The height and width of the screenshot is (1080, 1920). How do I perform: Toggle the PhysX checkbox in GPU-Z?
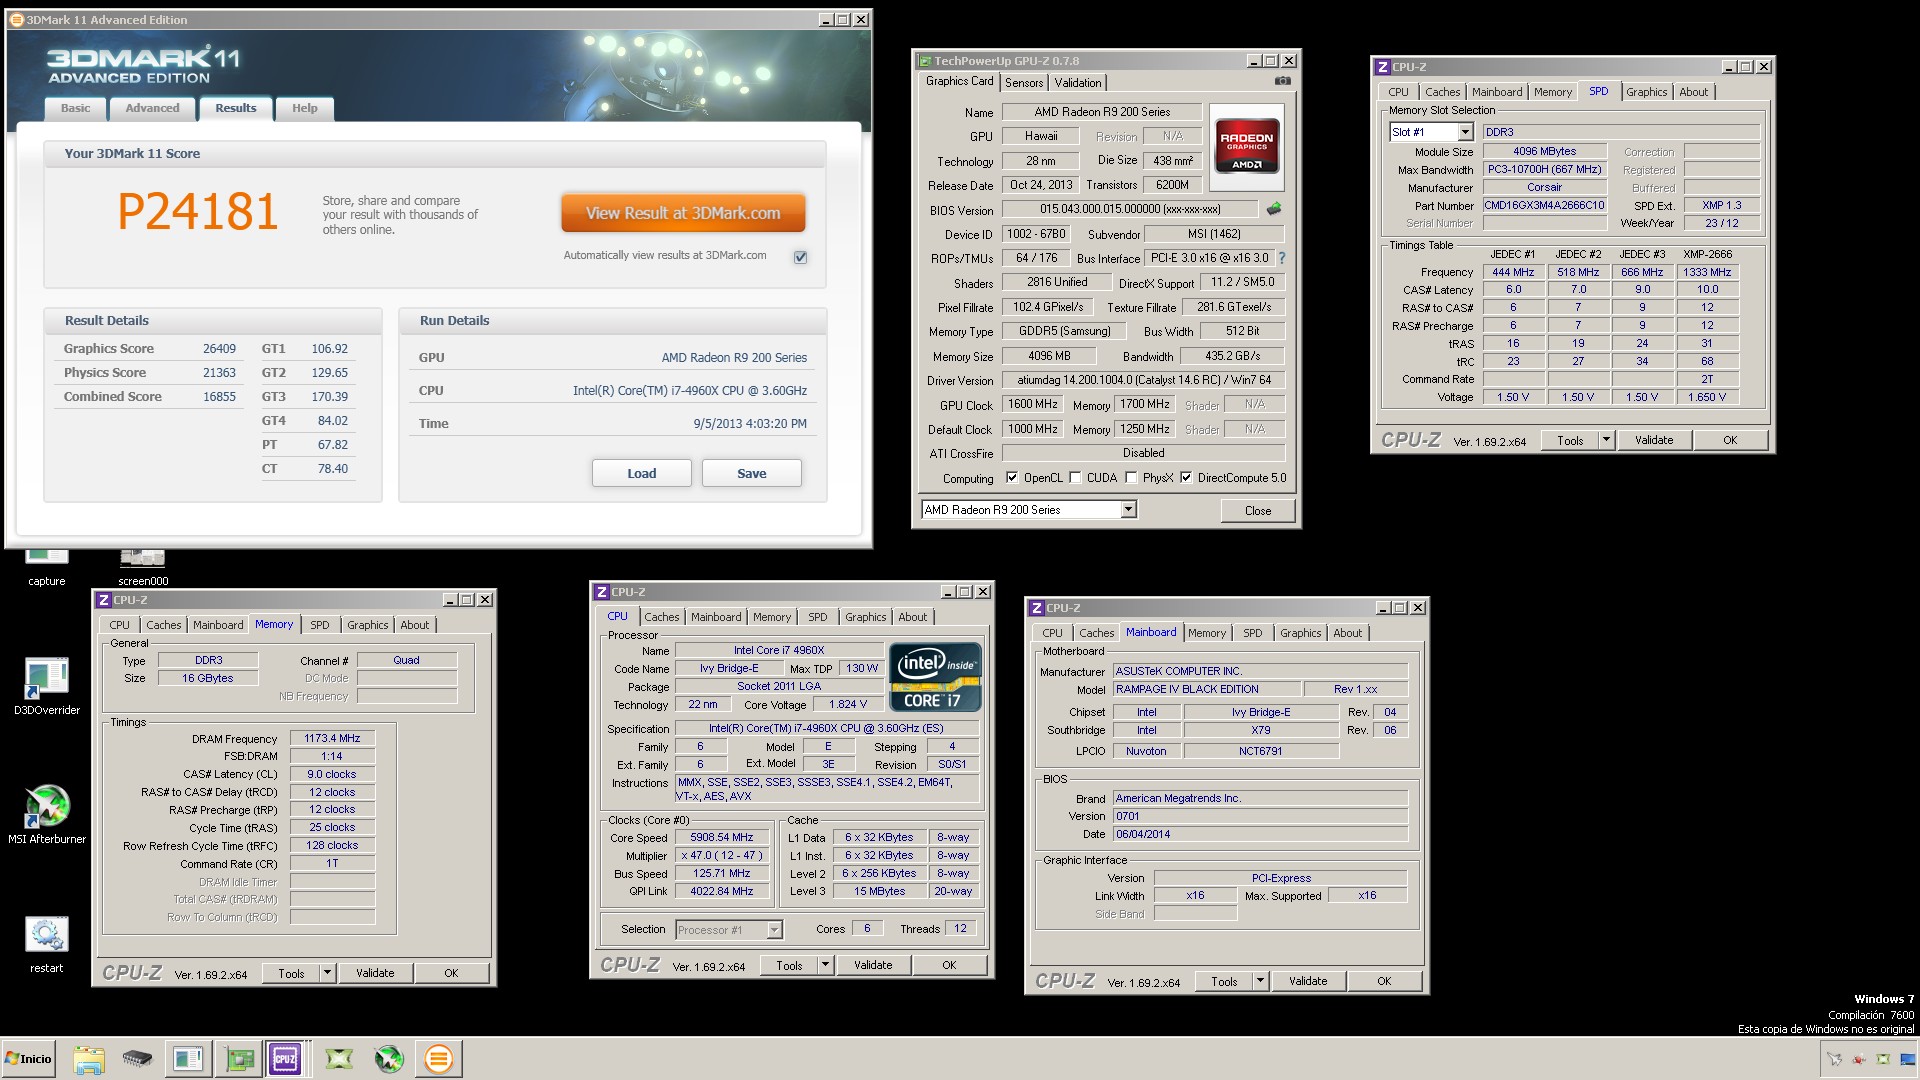click(1131, 478)
